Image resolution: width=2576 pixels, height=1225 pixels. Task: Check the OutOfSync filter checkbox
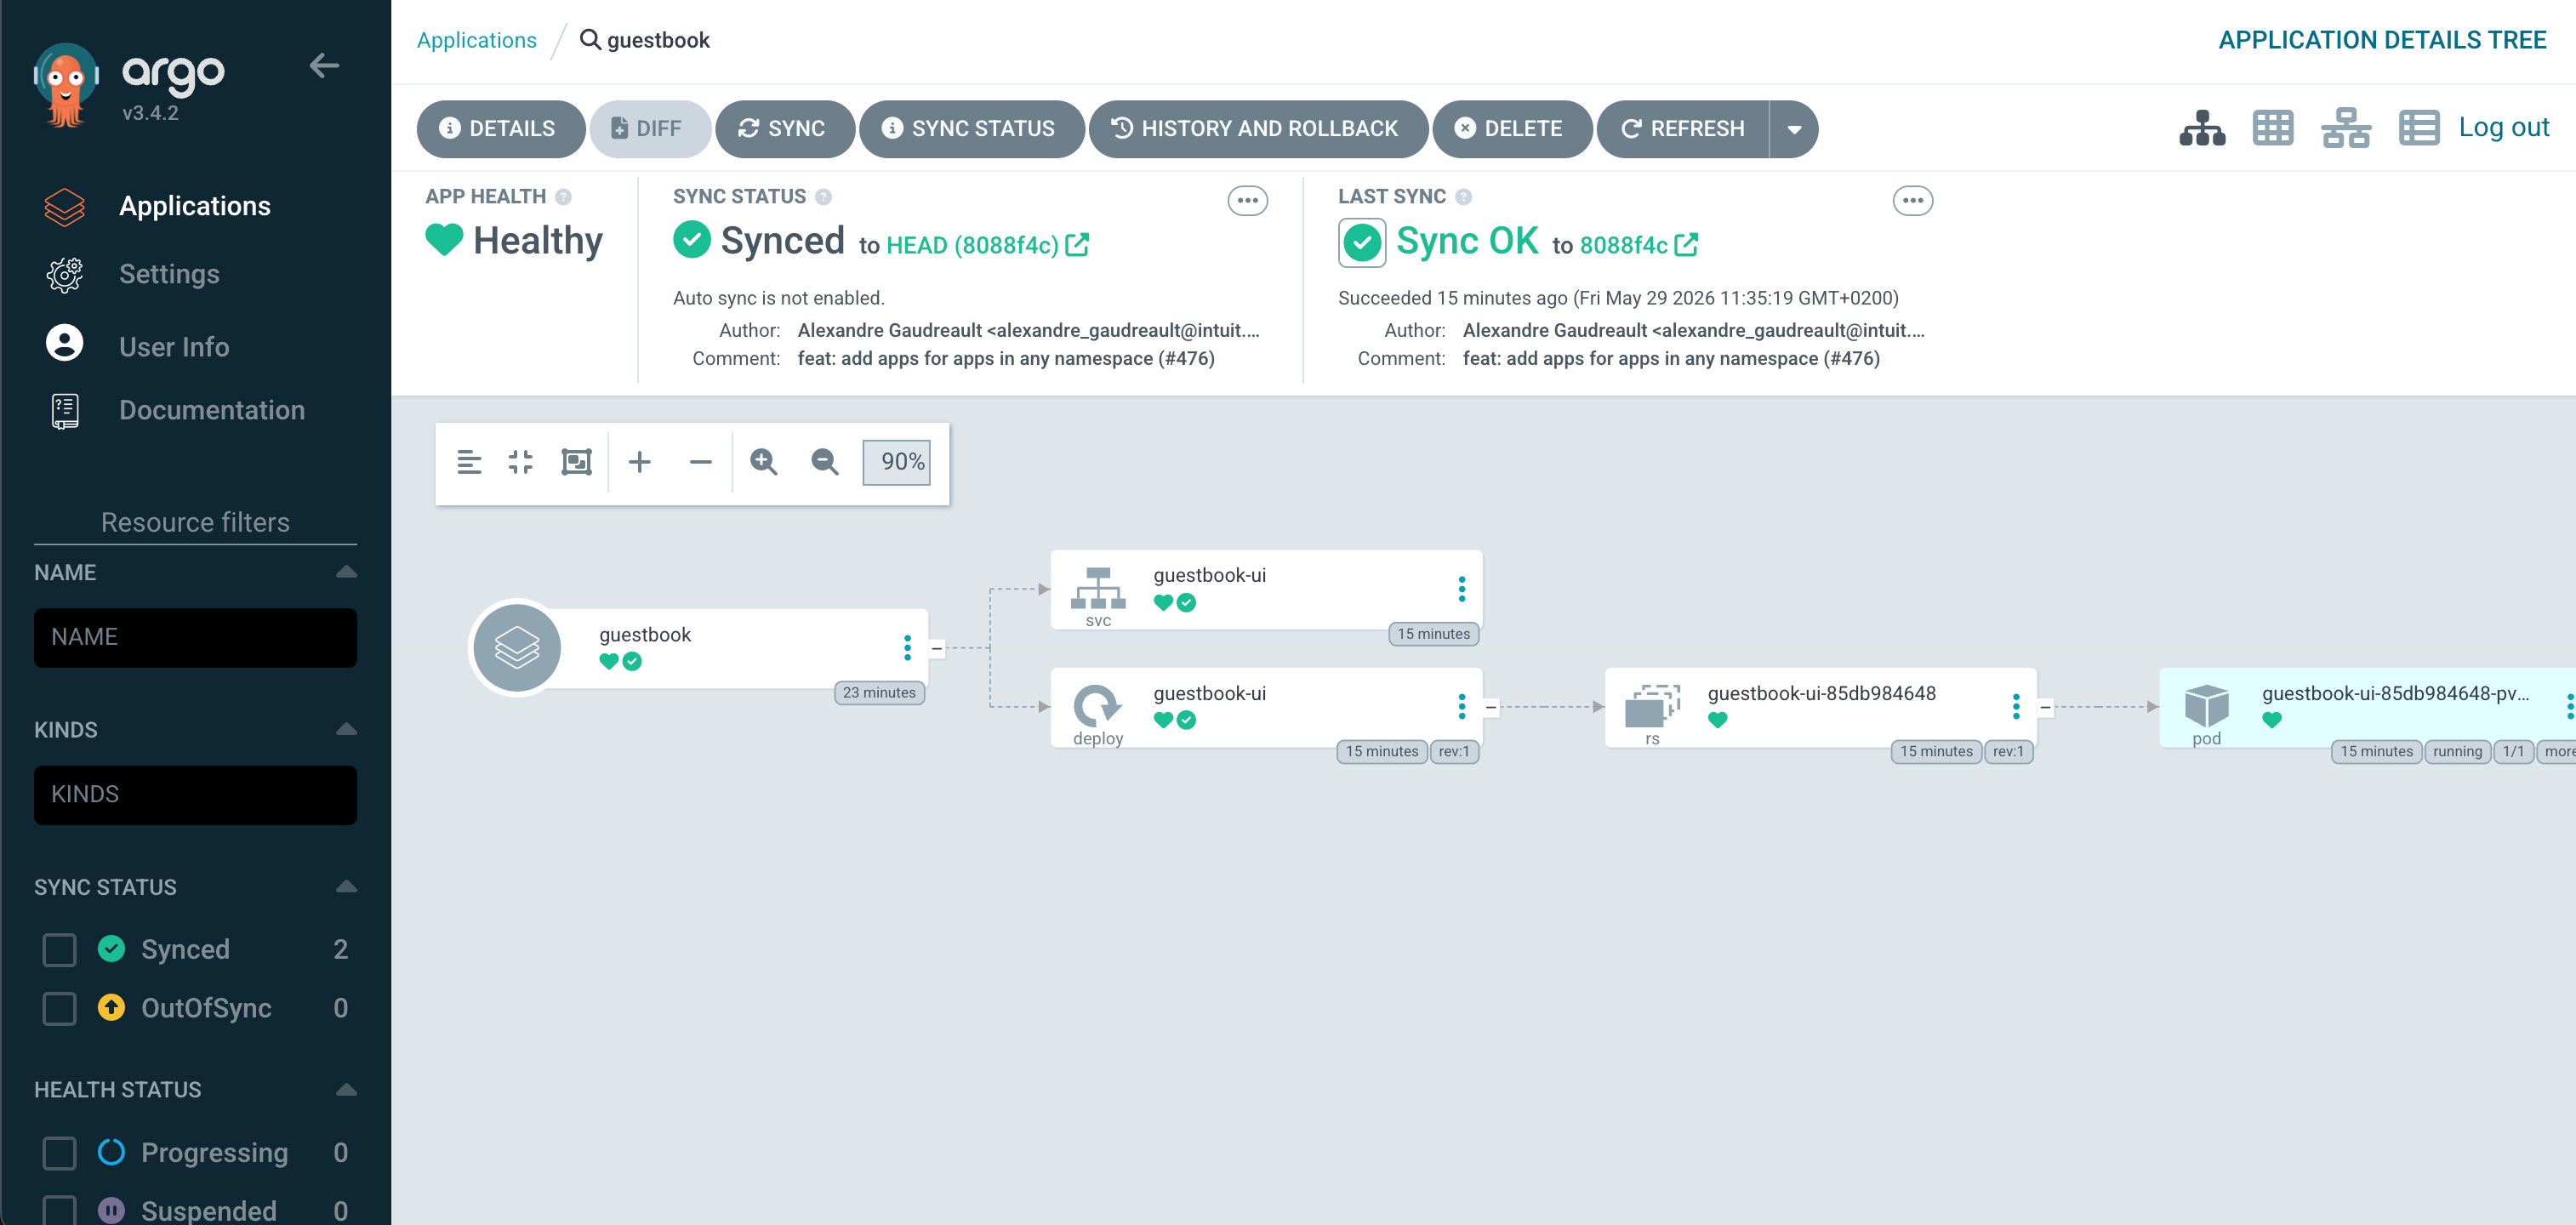(60, 1008)
